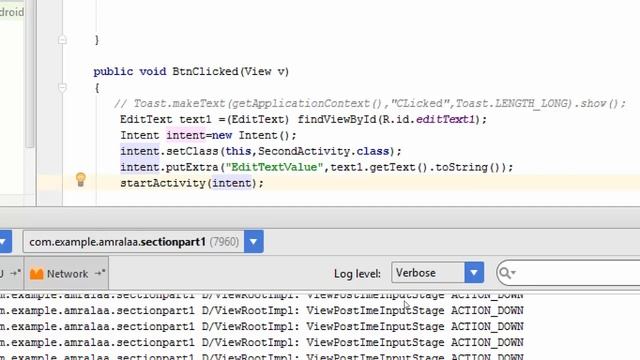Image resolution: width=640 pixels, height=360 pixels.
Task: Click the editText1 identifier in code
Action: tap(446, 119)
